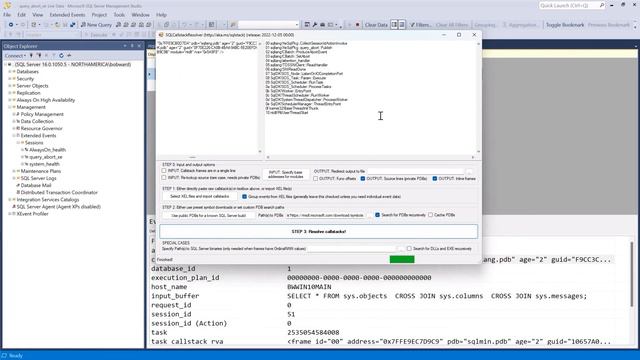Click STEP 3 Resolve callstacks button

pos(318,231)
